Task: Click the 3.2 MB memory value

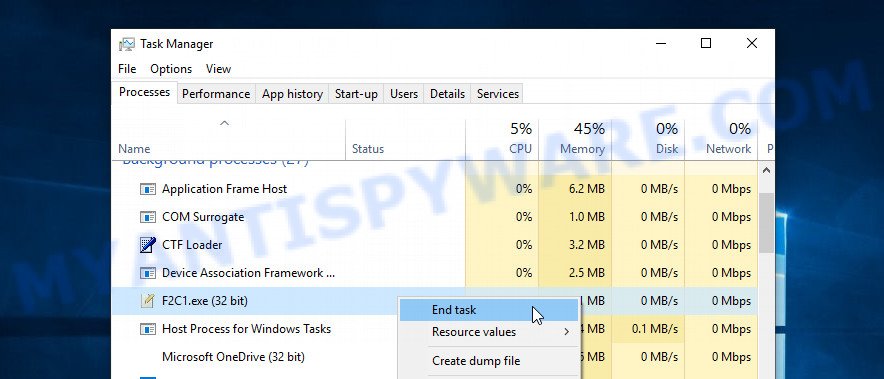Action: (x=587, y=245)
